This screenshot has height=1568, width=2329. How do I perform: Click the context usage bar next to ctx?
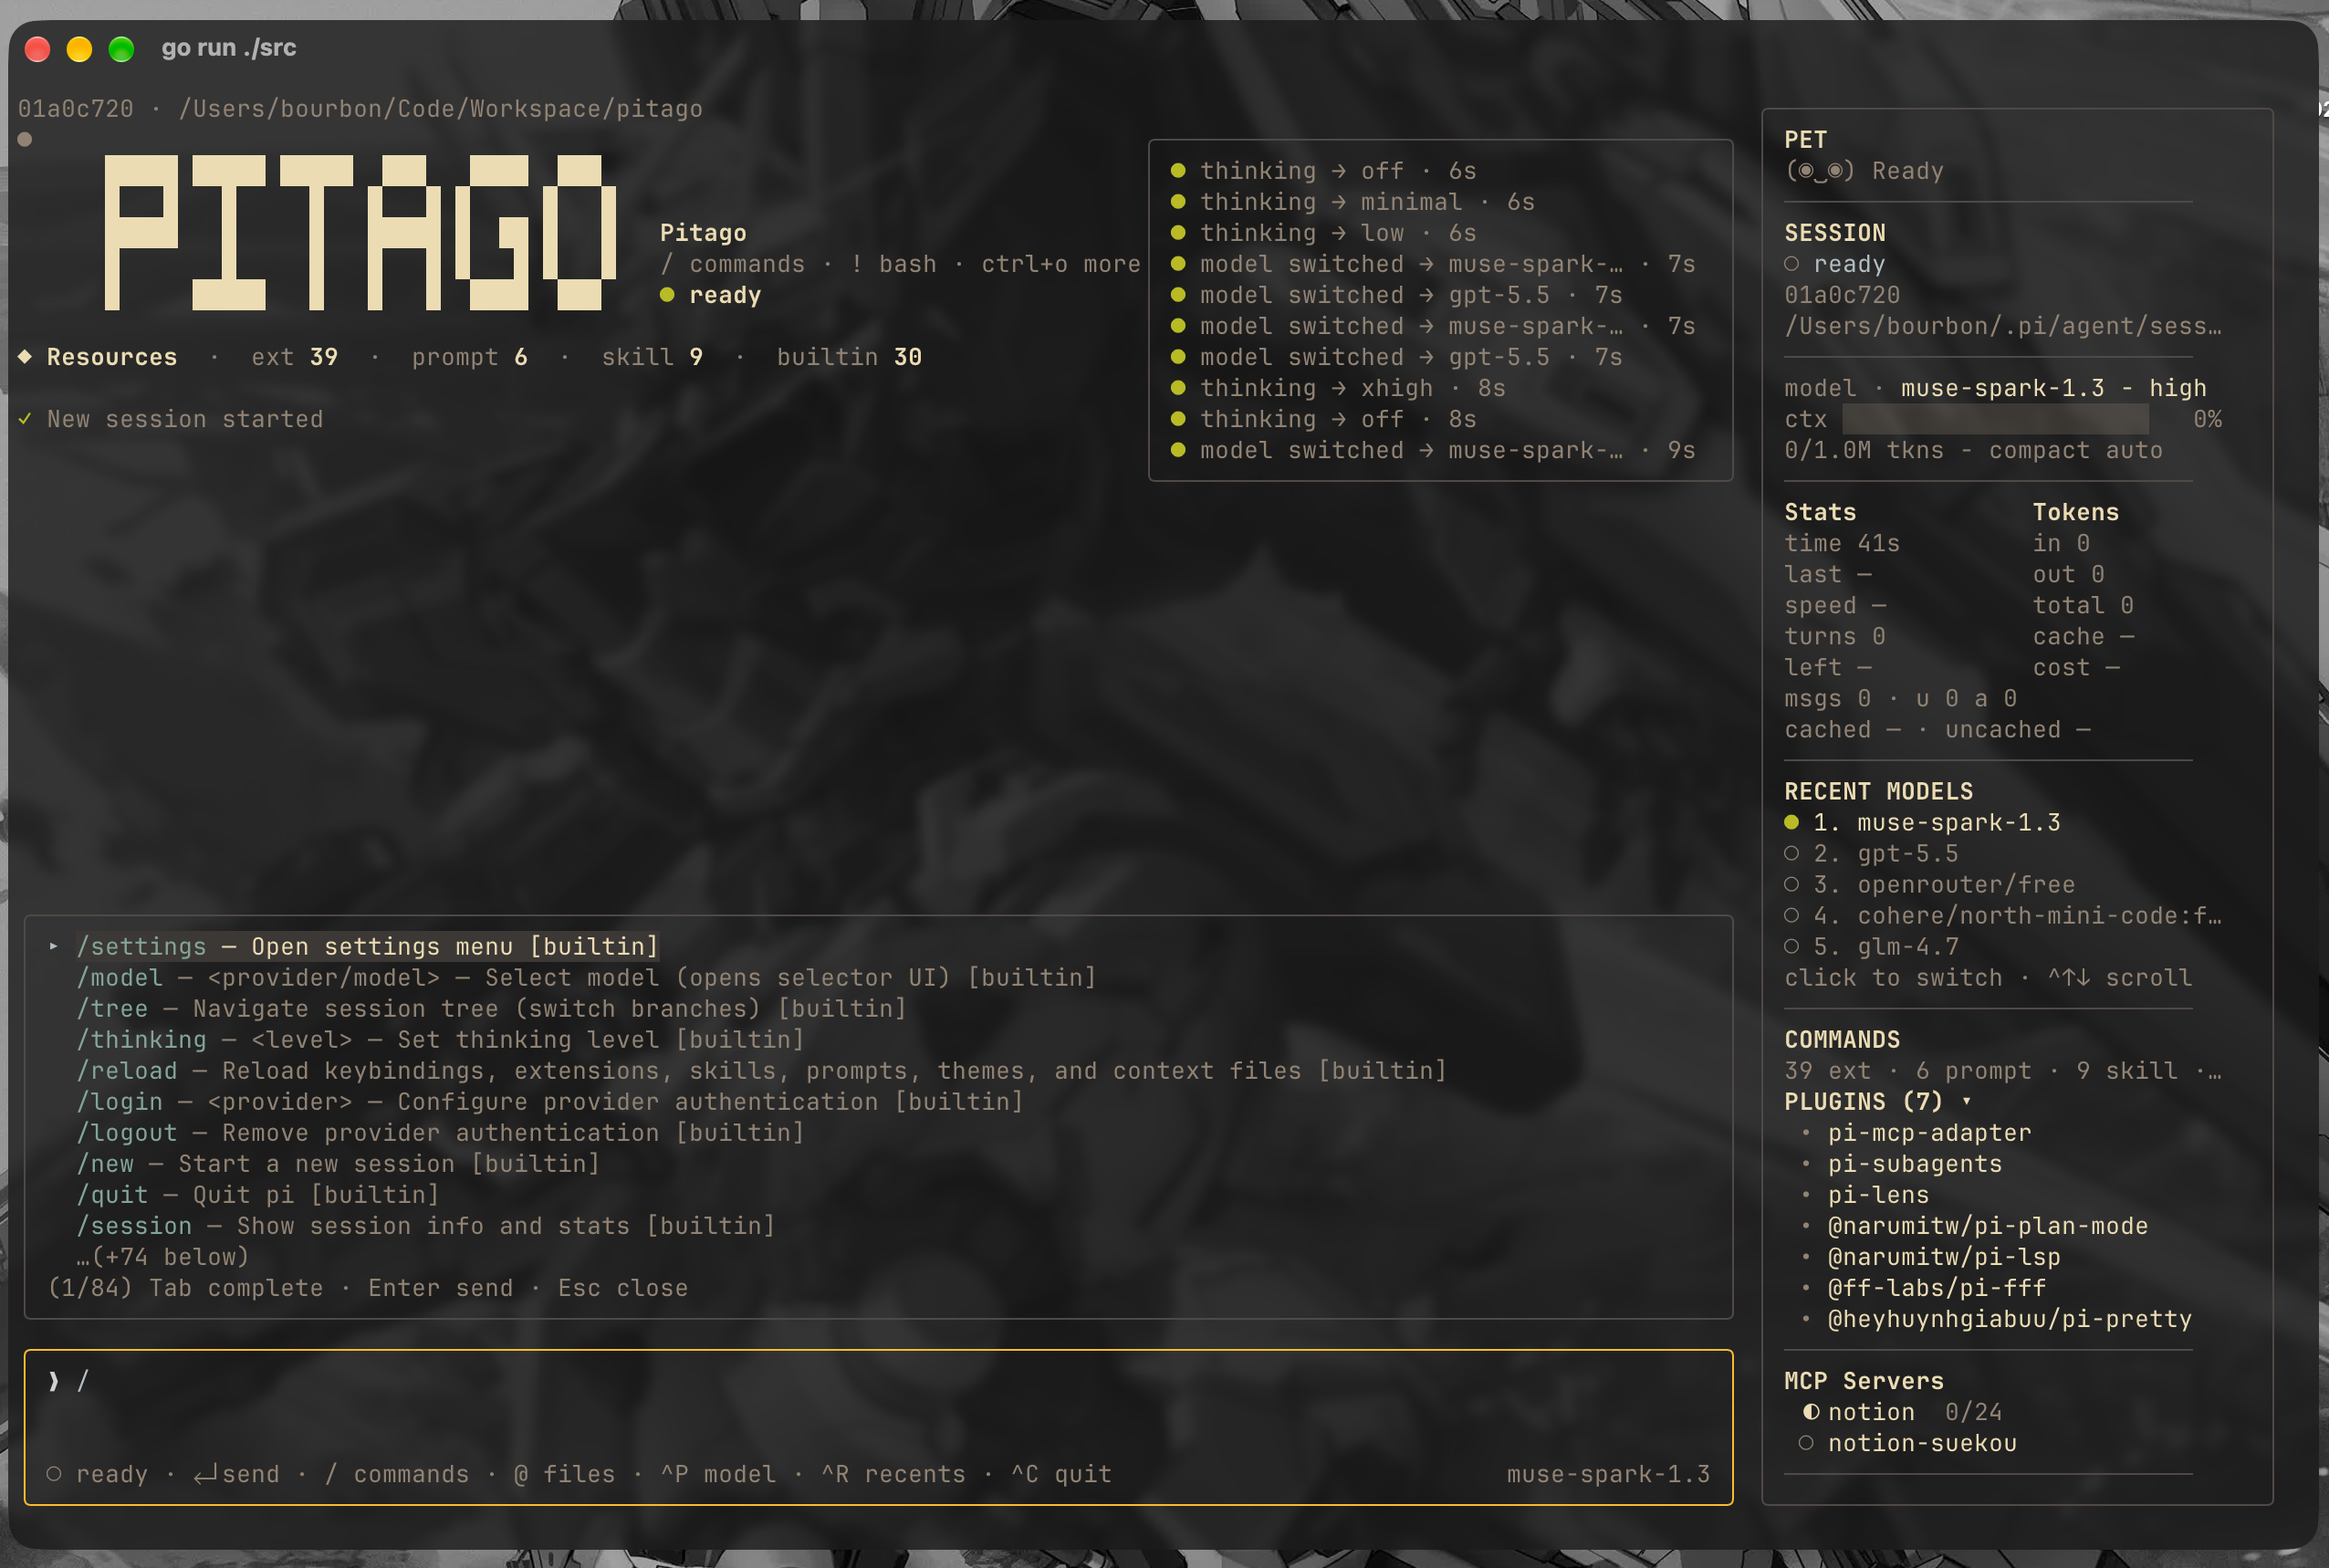pos(1995,419)
